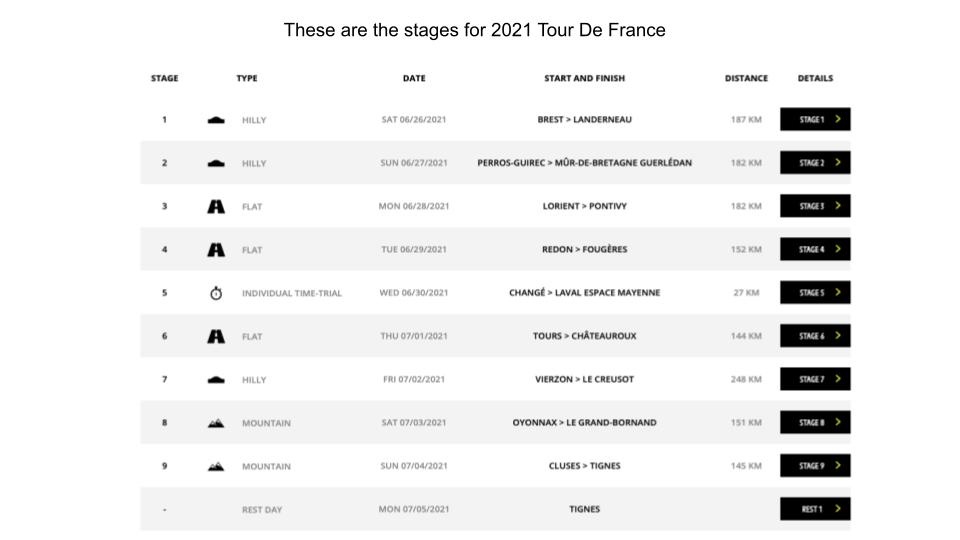Click the DATE column header
Image resolution: width=960 pixels, height=540 pixels.
pos(414,78)
